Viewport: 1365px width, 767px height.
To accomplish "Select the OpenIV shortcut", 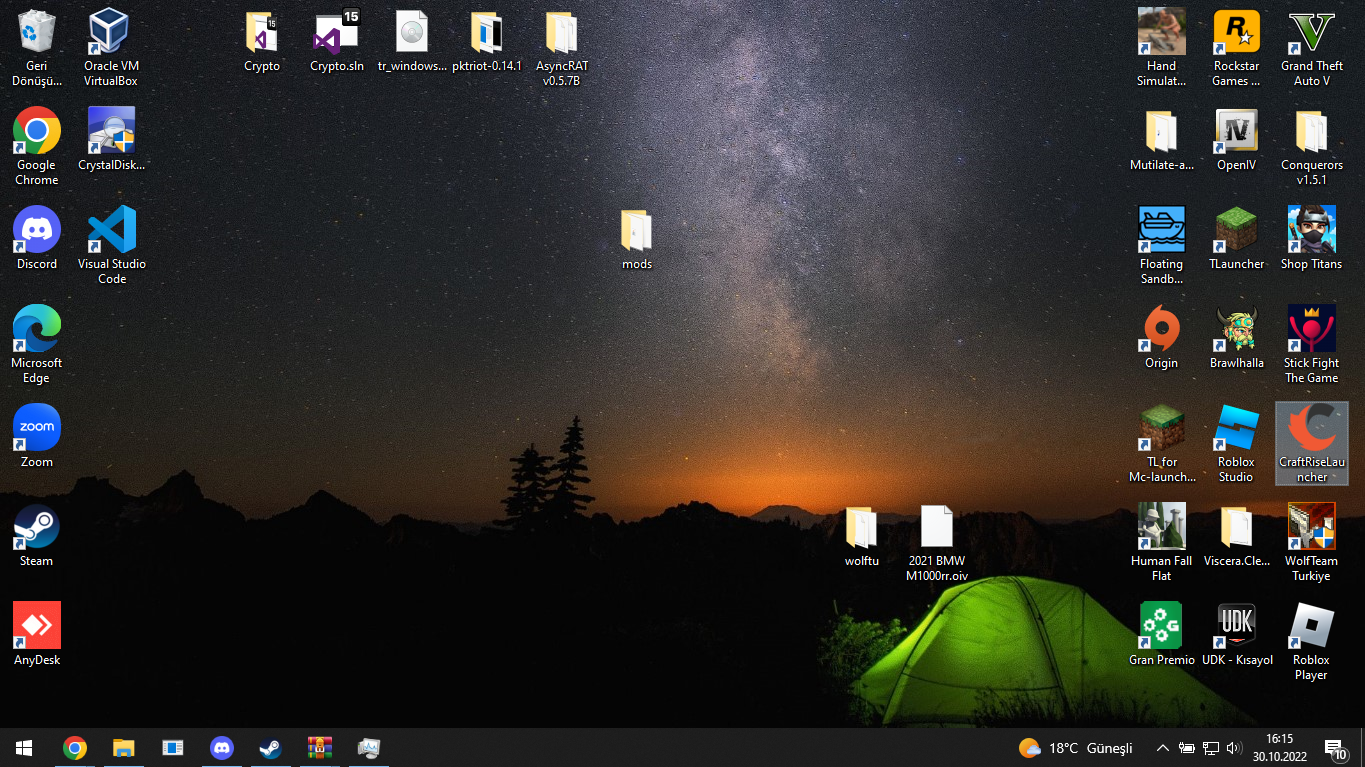I will point(1236,139).
